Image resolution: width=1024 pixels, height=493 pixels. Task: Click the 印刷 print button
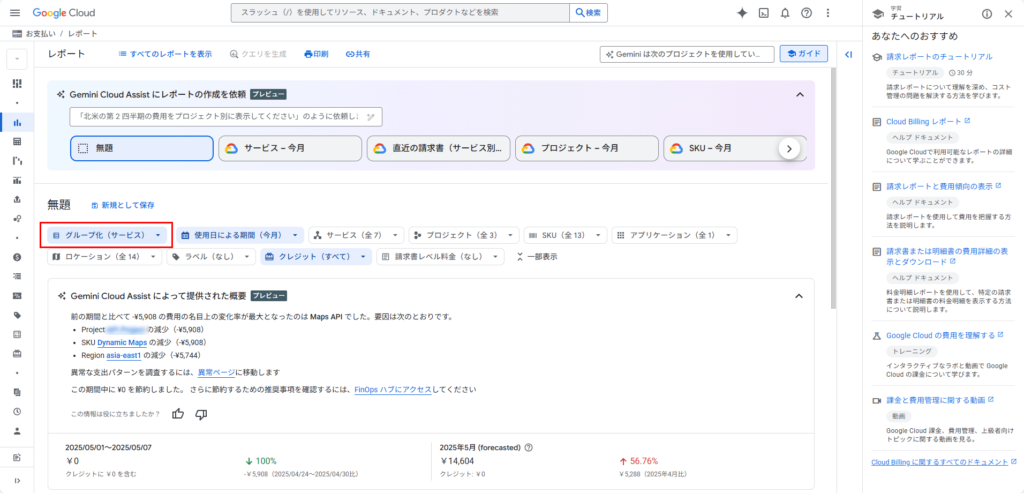[316, 54]
